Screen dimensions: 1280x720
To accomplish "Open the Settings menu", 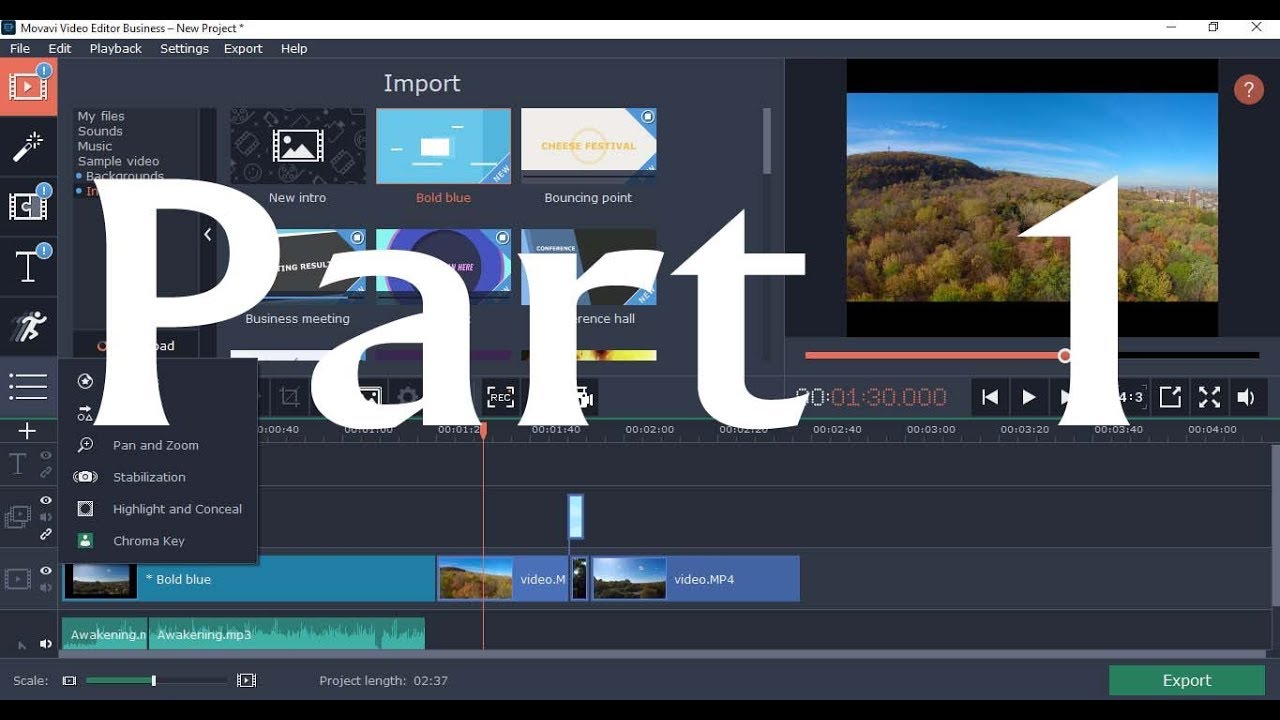I will click(x=184, y=48).
